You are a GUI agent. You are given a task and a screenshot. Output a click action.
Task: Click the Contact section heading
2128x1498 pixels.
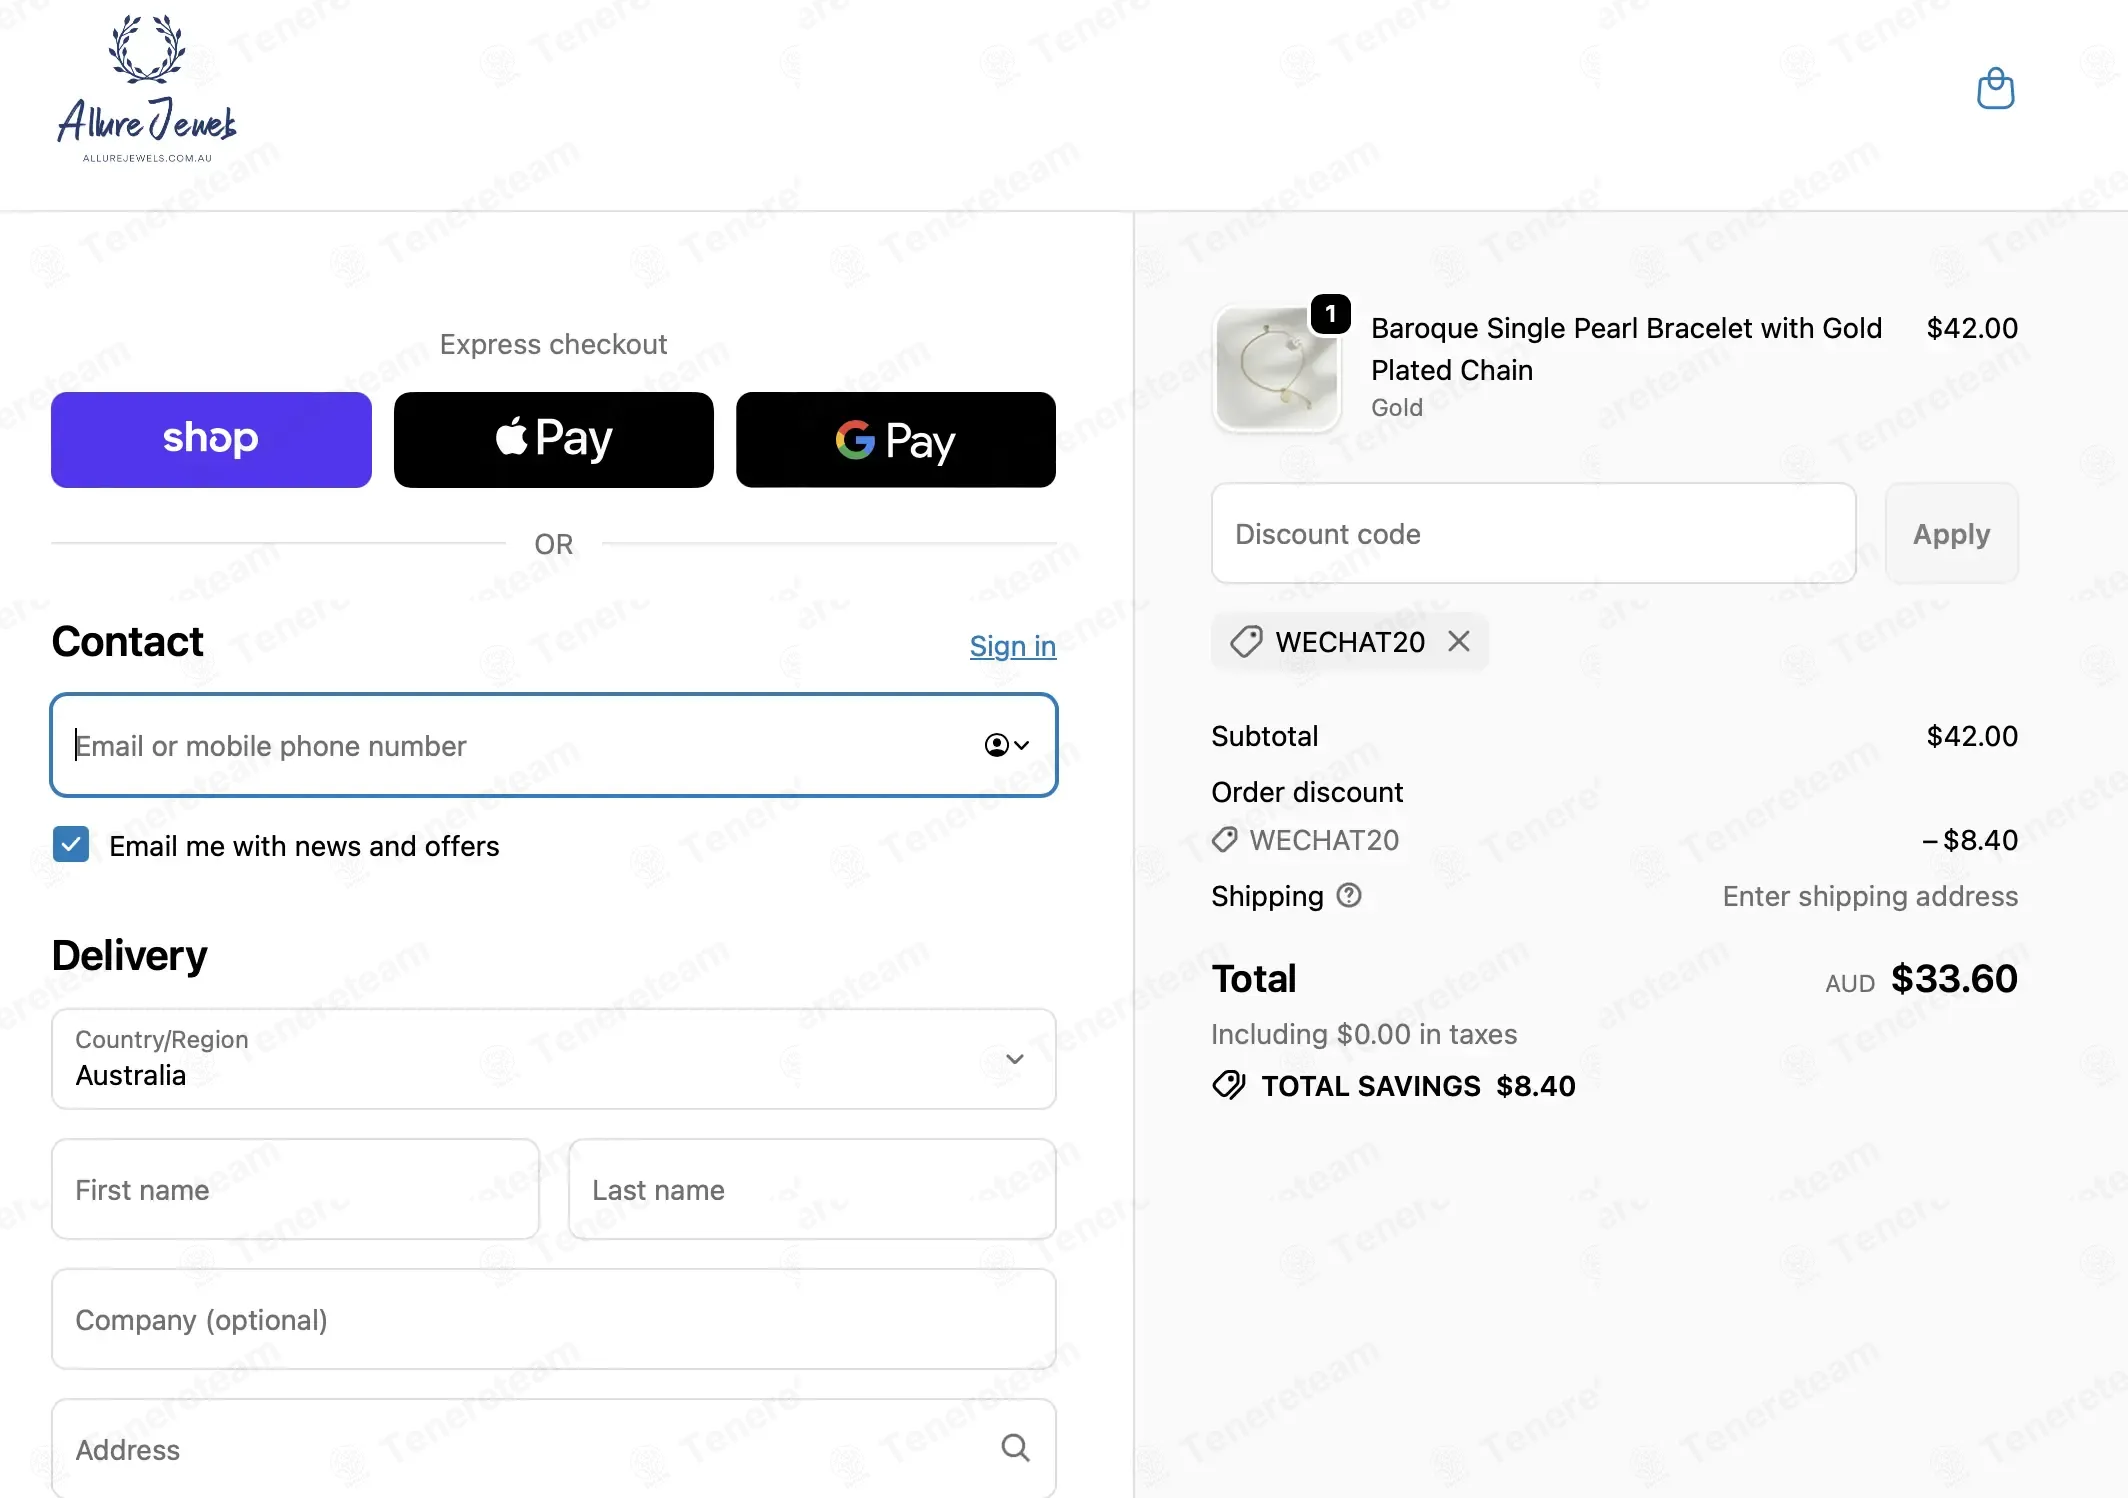(x=127, y=641)
